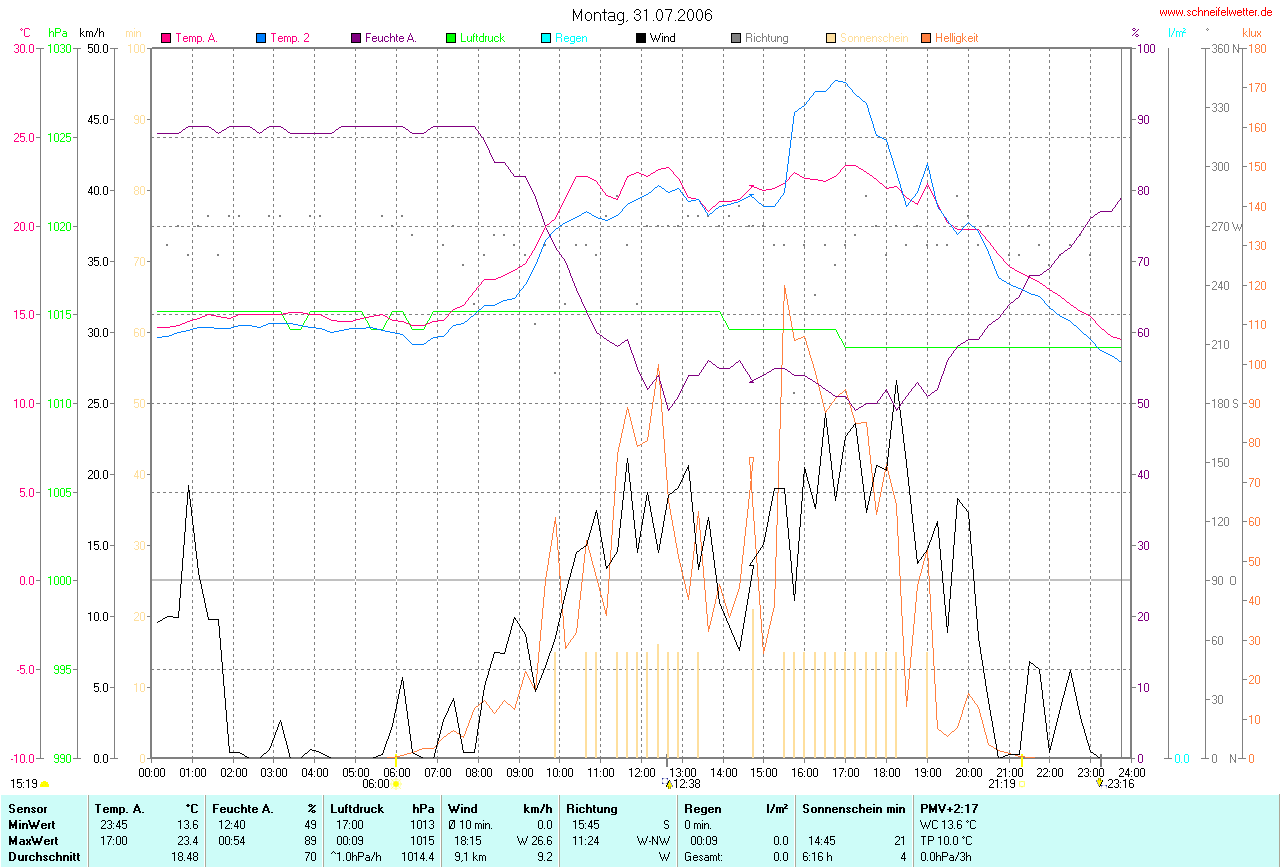Click the klux axis unit label
Viewport: 1280px width, 867px height.
coord(1252,33)
